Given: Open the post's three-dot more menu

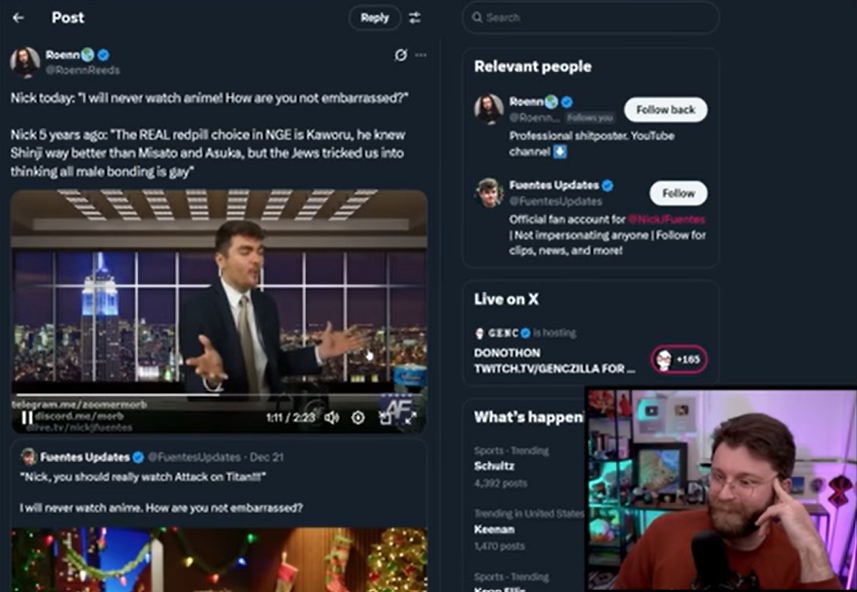Looking at the screenshot, I should pyautogui.click(x=421, y=55).
